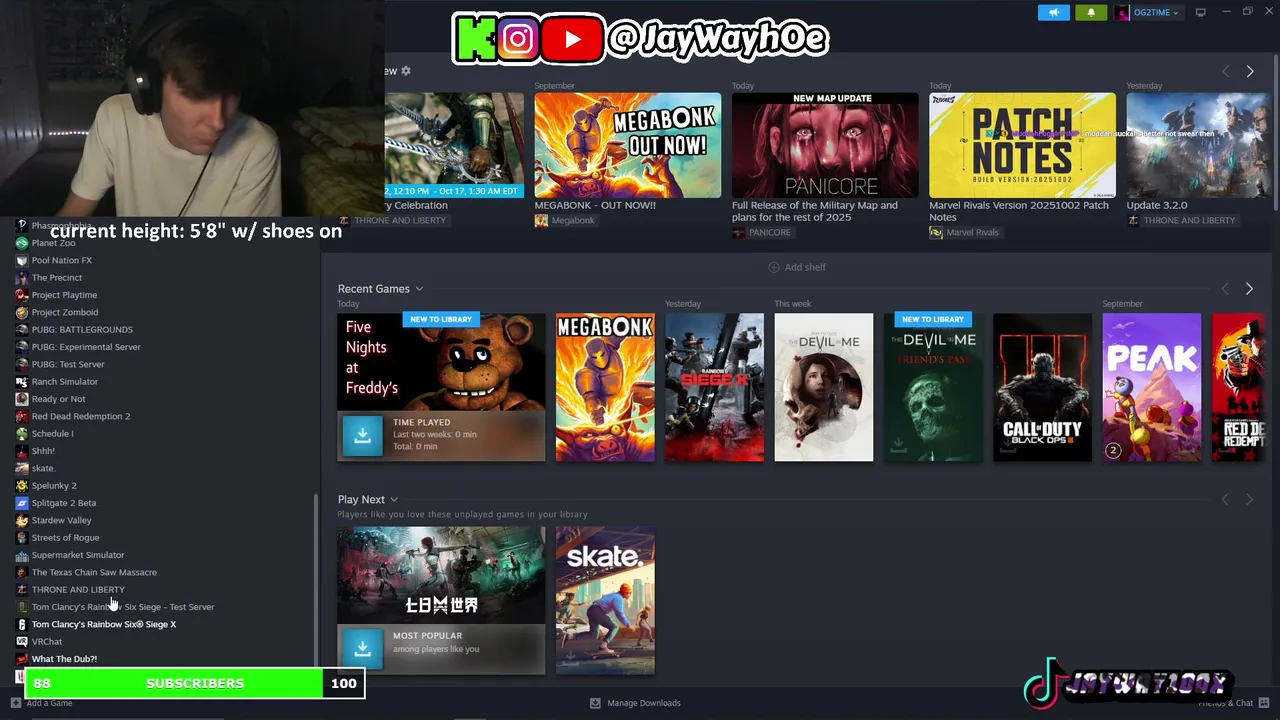Select Schedule I in library list

coord(52,434)
